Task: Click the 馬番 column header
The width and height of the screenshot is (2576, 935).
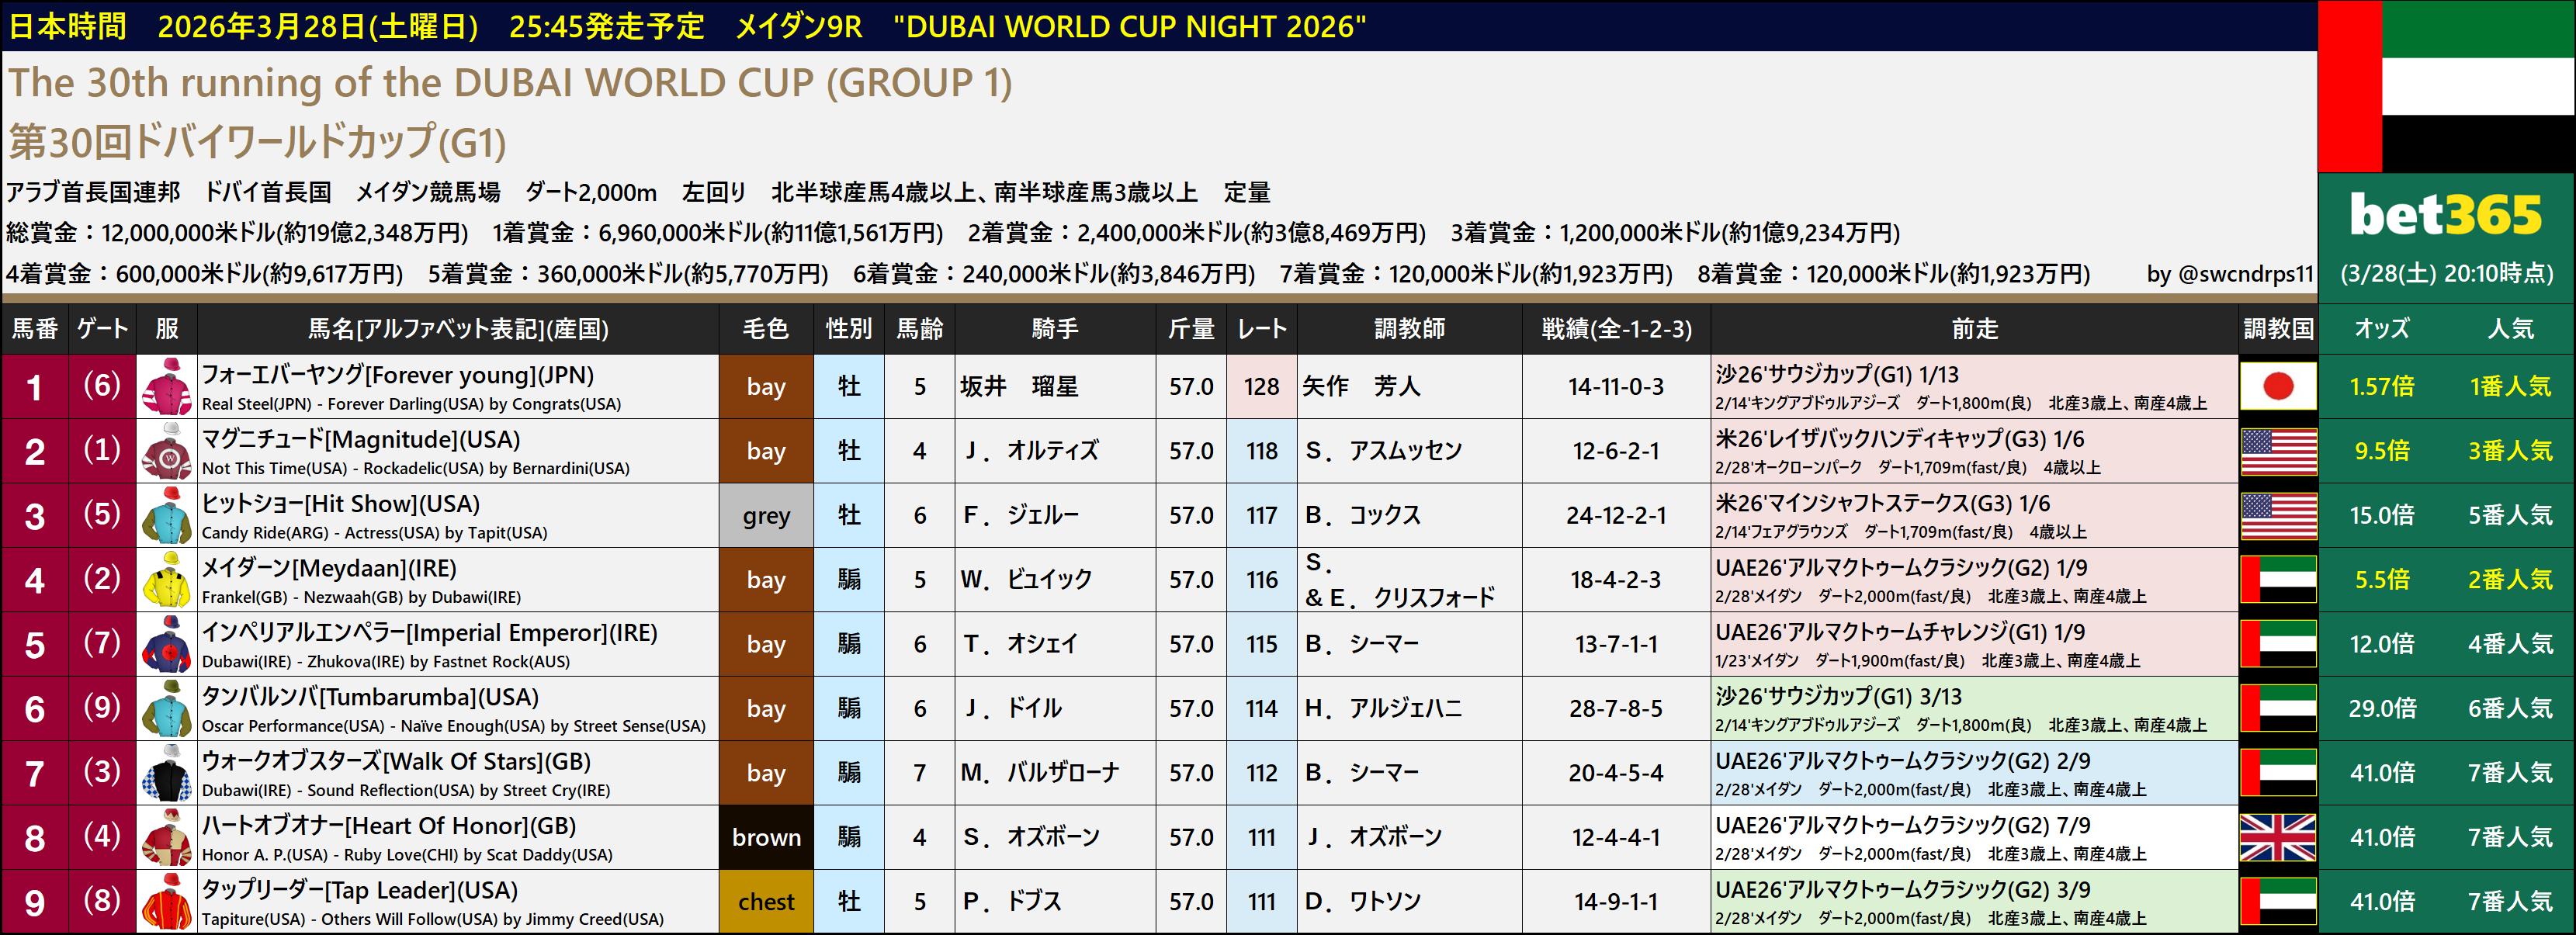Action: pyautogui.click(x=35, y=329)
